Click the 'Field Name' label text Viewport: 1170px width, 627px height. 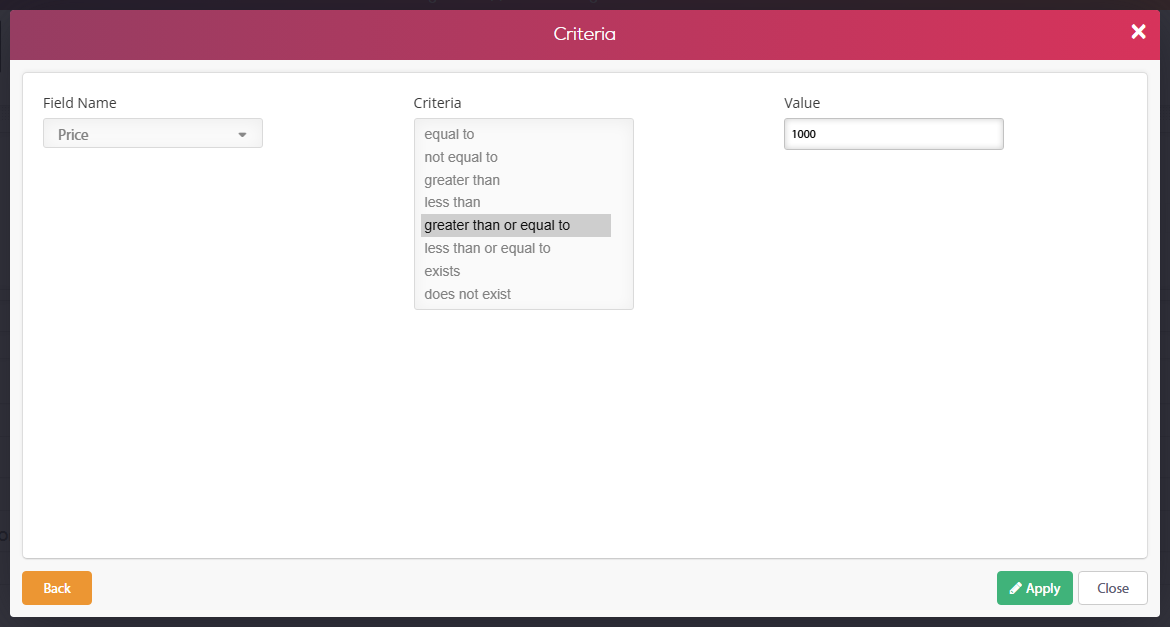80,103
